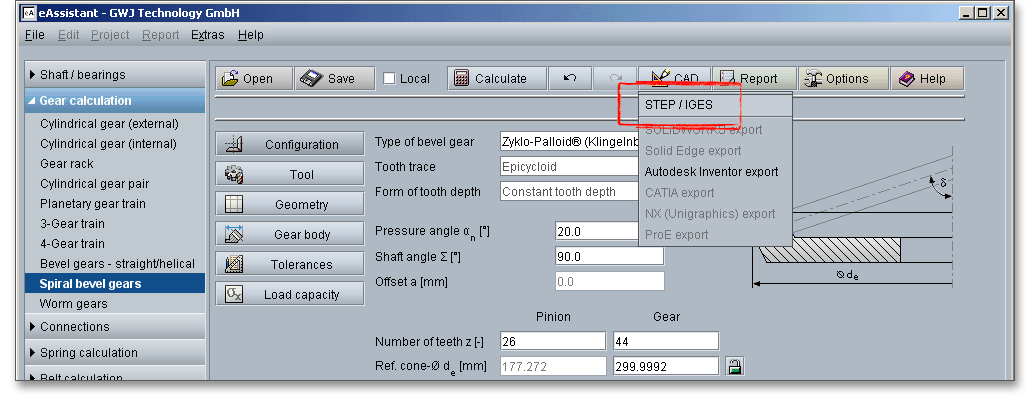Toggle the Local checkbox
This screenshot has width=1030, height=397.
click(x=390, y=79)
